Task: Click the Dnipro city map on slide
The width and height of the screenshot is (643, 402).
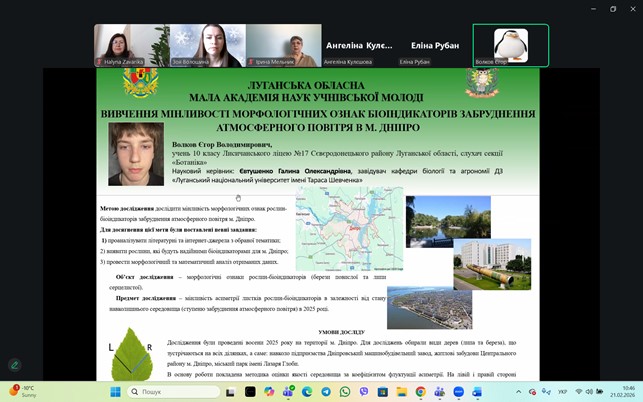Action: 349,228
